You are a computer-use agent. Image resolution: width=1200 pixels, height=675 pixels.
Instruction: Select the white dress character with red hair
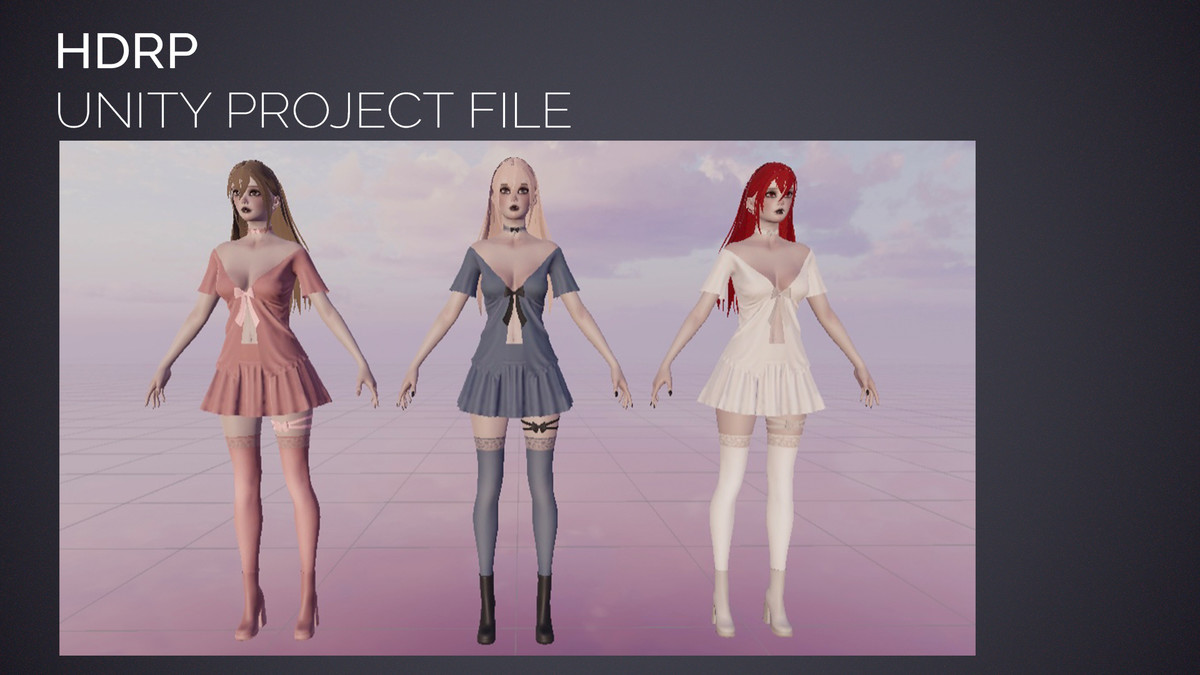[765, 398]
